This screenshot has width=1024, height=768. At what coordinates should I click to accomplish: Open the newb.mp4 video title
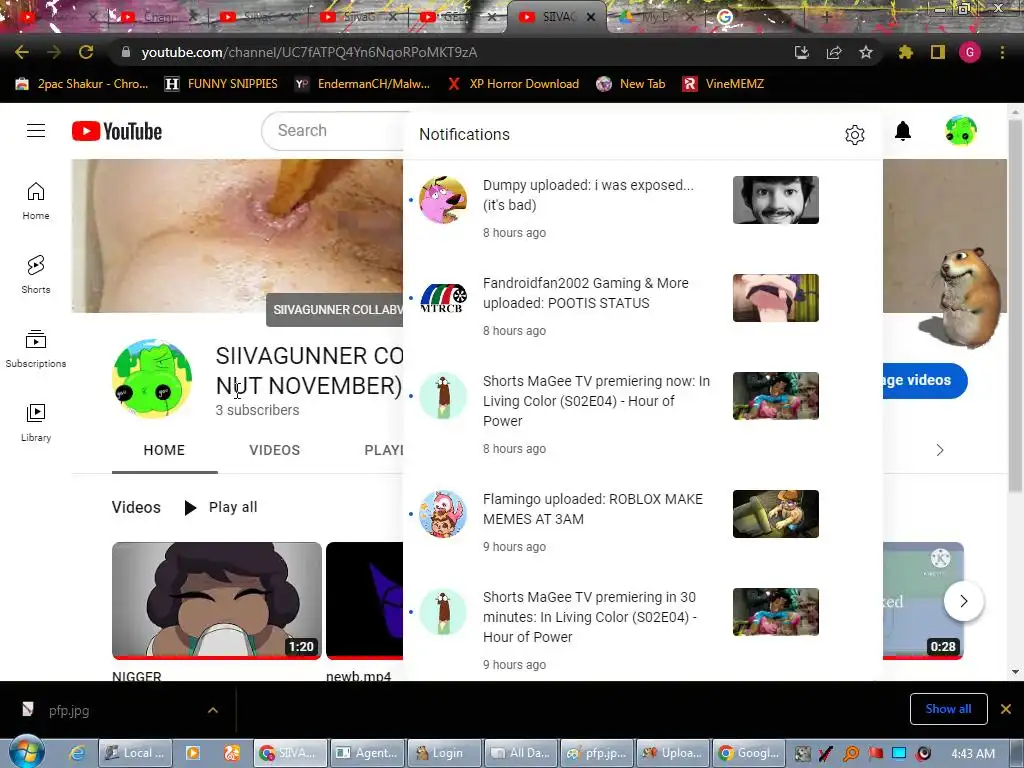(x=359, y=676)
